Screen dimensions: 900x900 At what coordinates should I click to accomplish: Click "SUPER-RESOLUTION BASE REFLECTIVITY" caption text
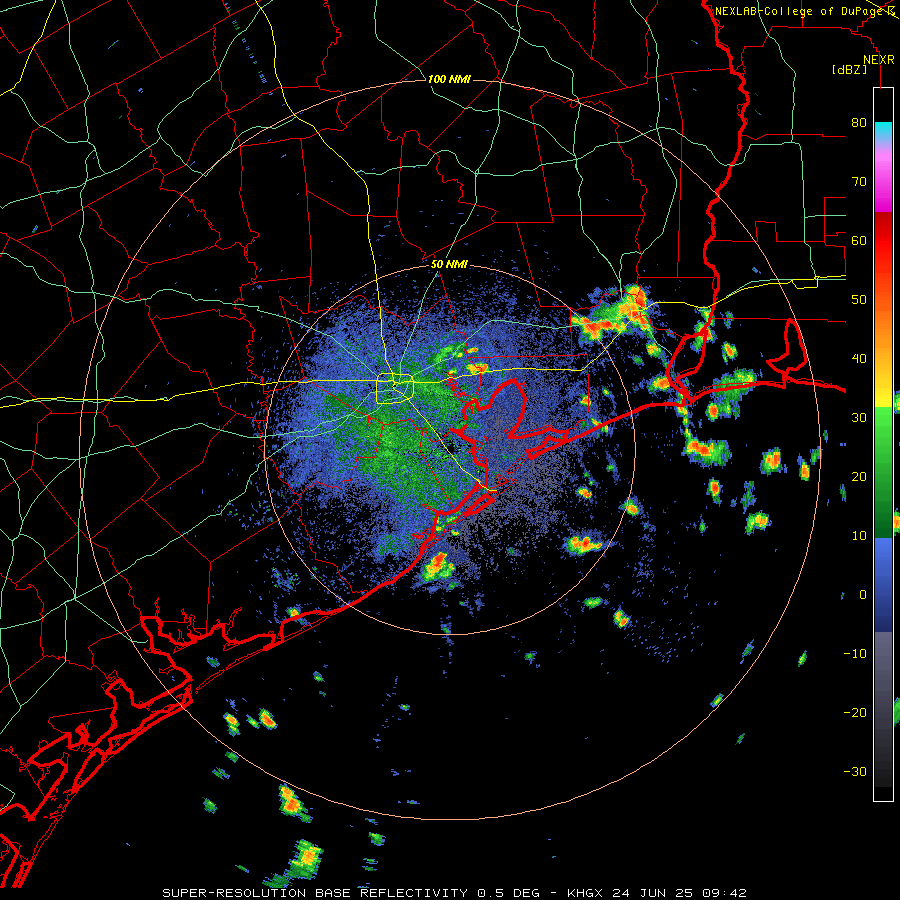click(x=315, y=893)
